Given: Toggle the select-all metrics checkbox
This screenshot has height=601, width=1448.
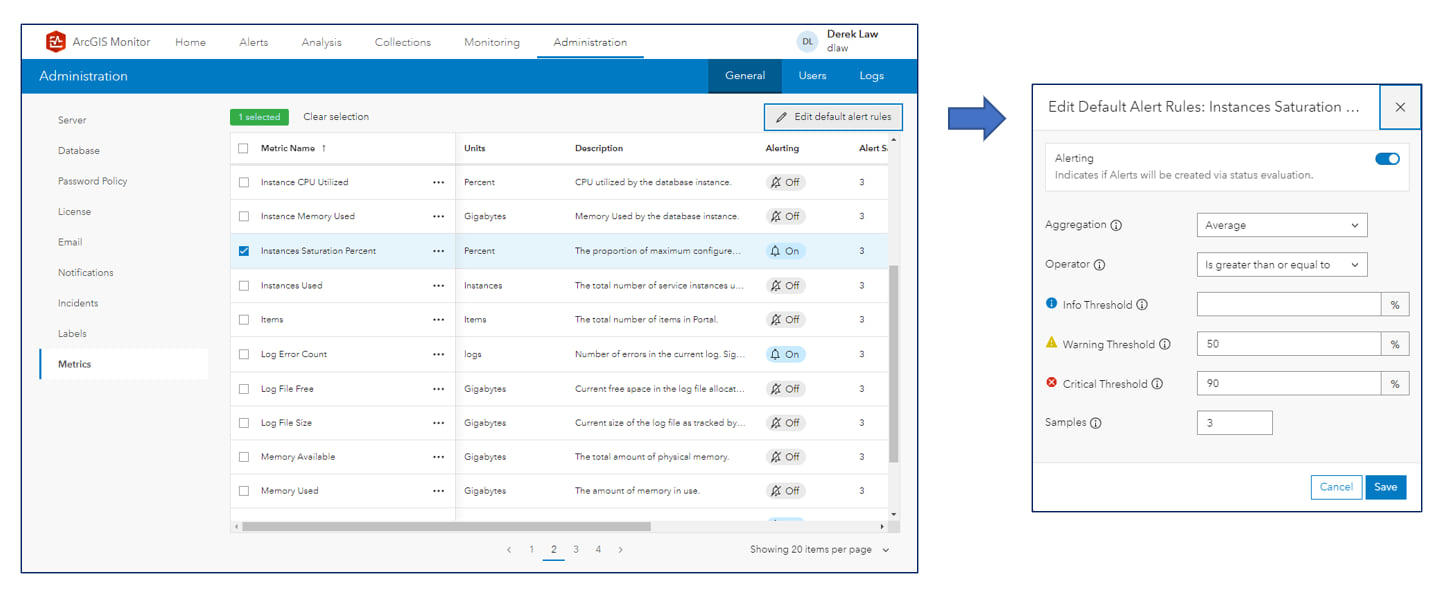Looking at the screenshot, I should coord(243,149).
